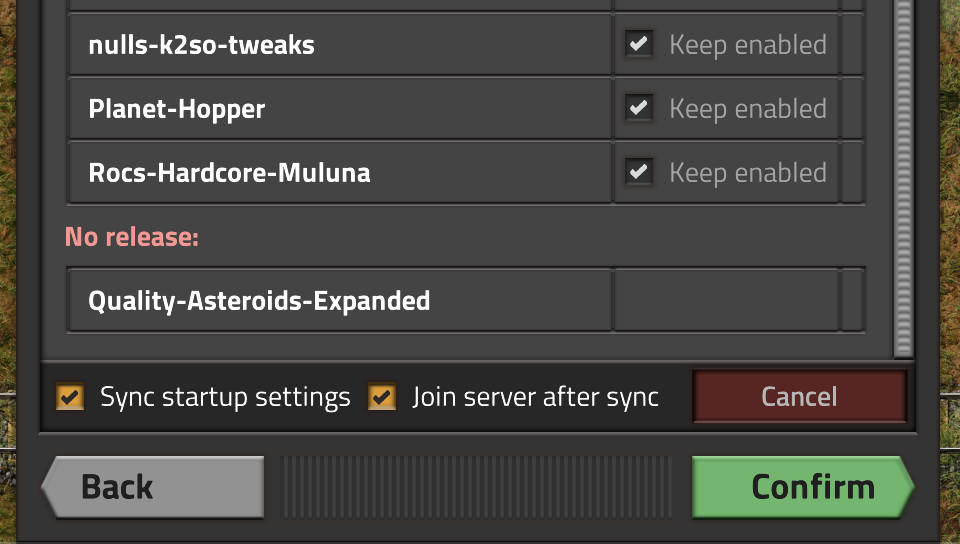Toggle the Planet-Hopper Keep enabled checkbox

pos(638,108)
